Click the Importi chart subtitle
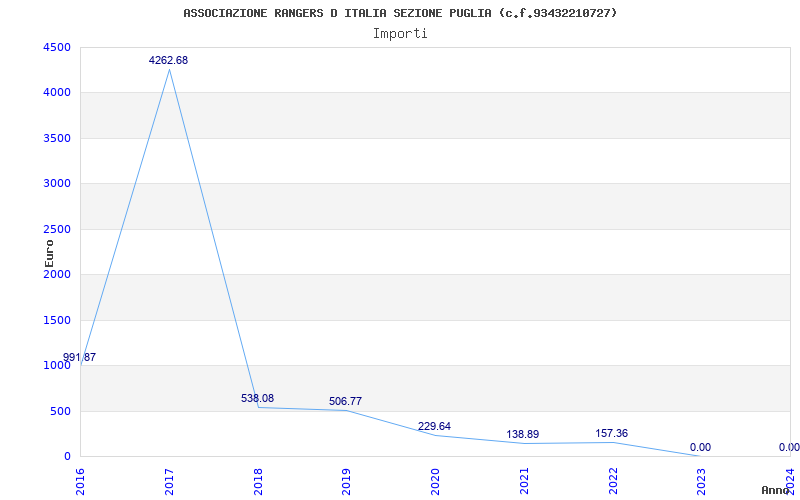The image size is (800, 500). [400, 34]
